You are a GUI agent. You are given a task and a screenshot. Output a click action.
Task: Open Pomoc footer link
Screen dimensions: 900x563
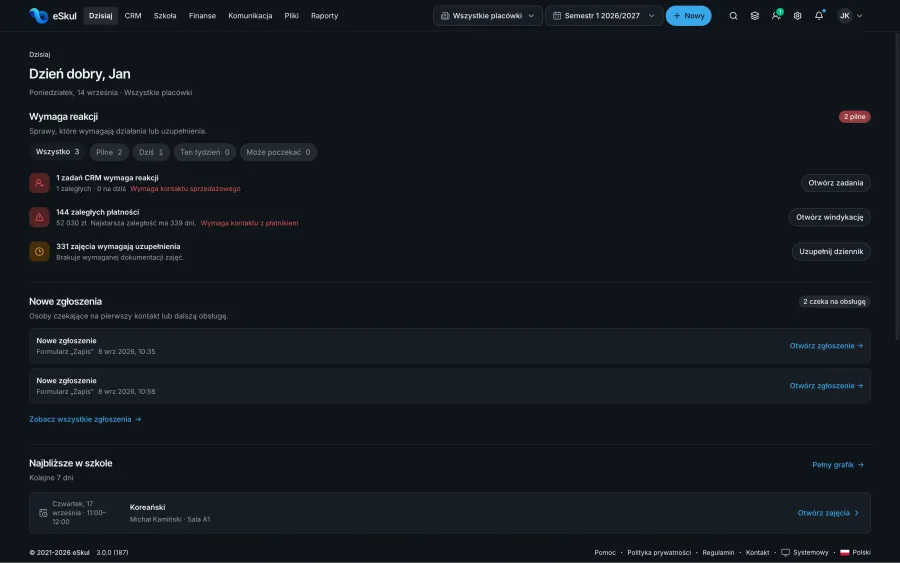pos(605,553)
